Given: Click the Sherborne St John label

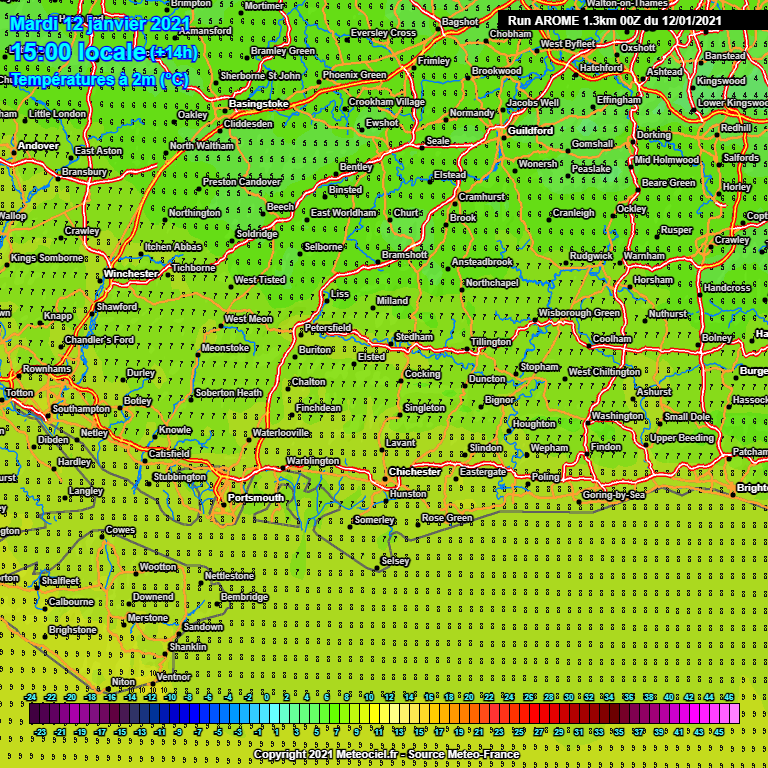Looking at the screenshot, I should coord(260,75).
